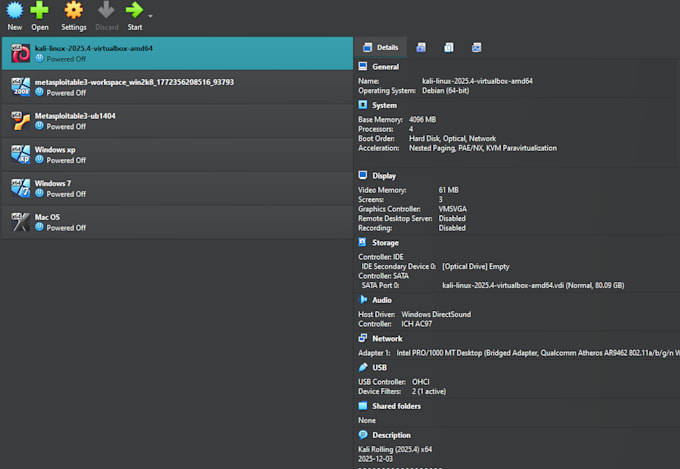This screenshot has height=469, width=680.
Task: Click the General section monitor icon
Action: pyautogui.click(x=363, y=66)
